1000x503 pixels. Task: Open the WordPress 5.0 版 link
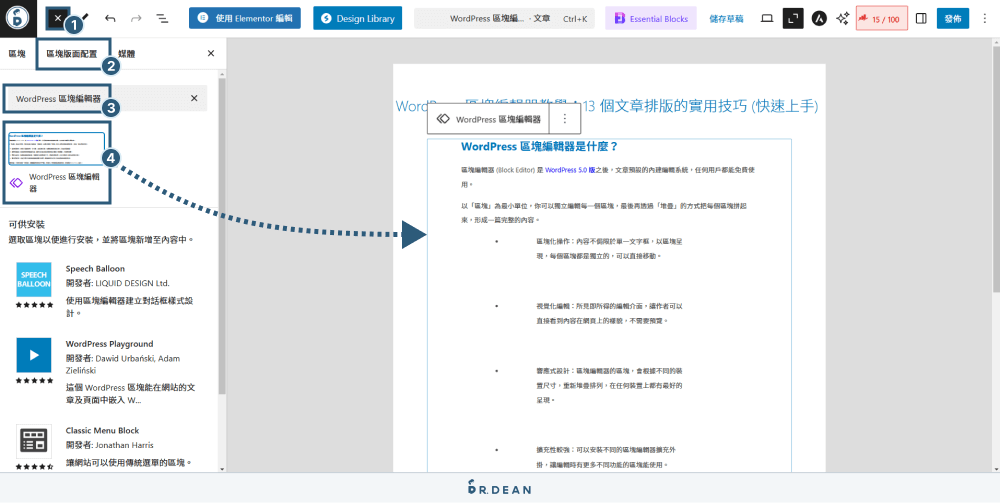click(x=570, y=170)
